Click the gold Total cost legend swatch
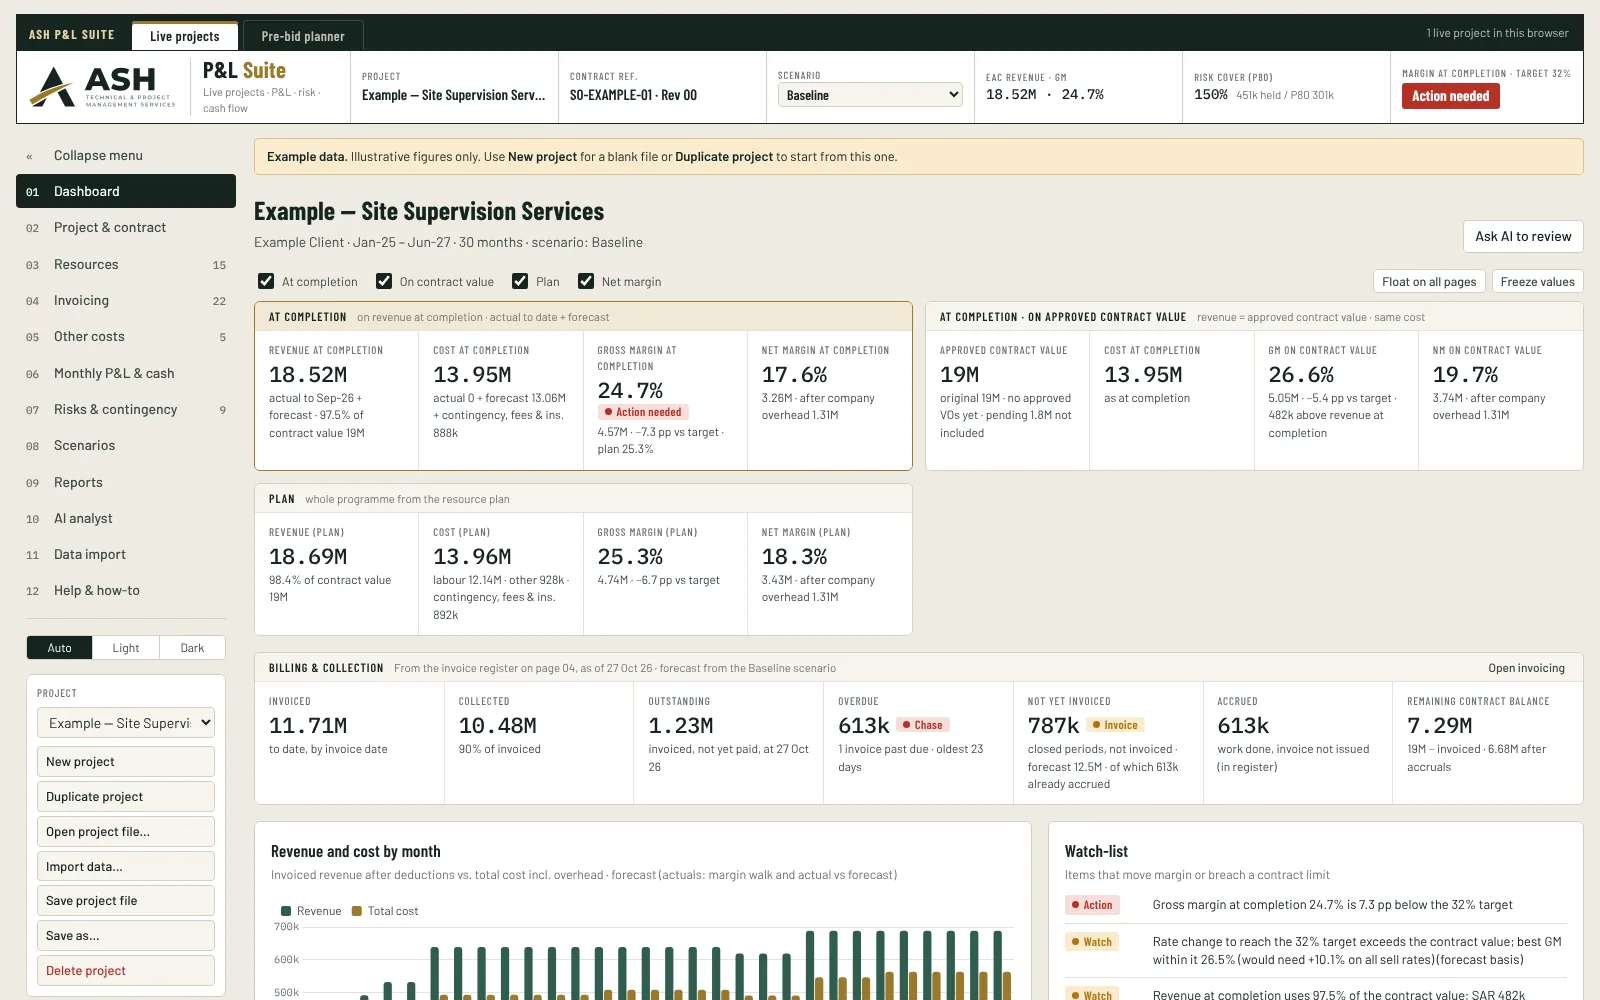The width and height of the screenshot is (1600, 1000). pyautogui.click(x=357, y=911)
